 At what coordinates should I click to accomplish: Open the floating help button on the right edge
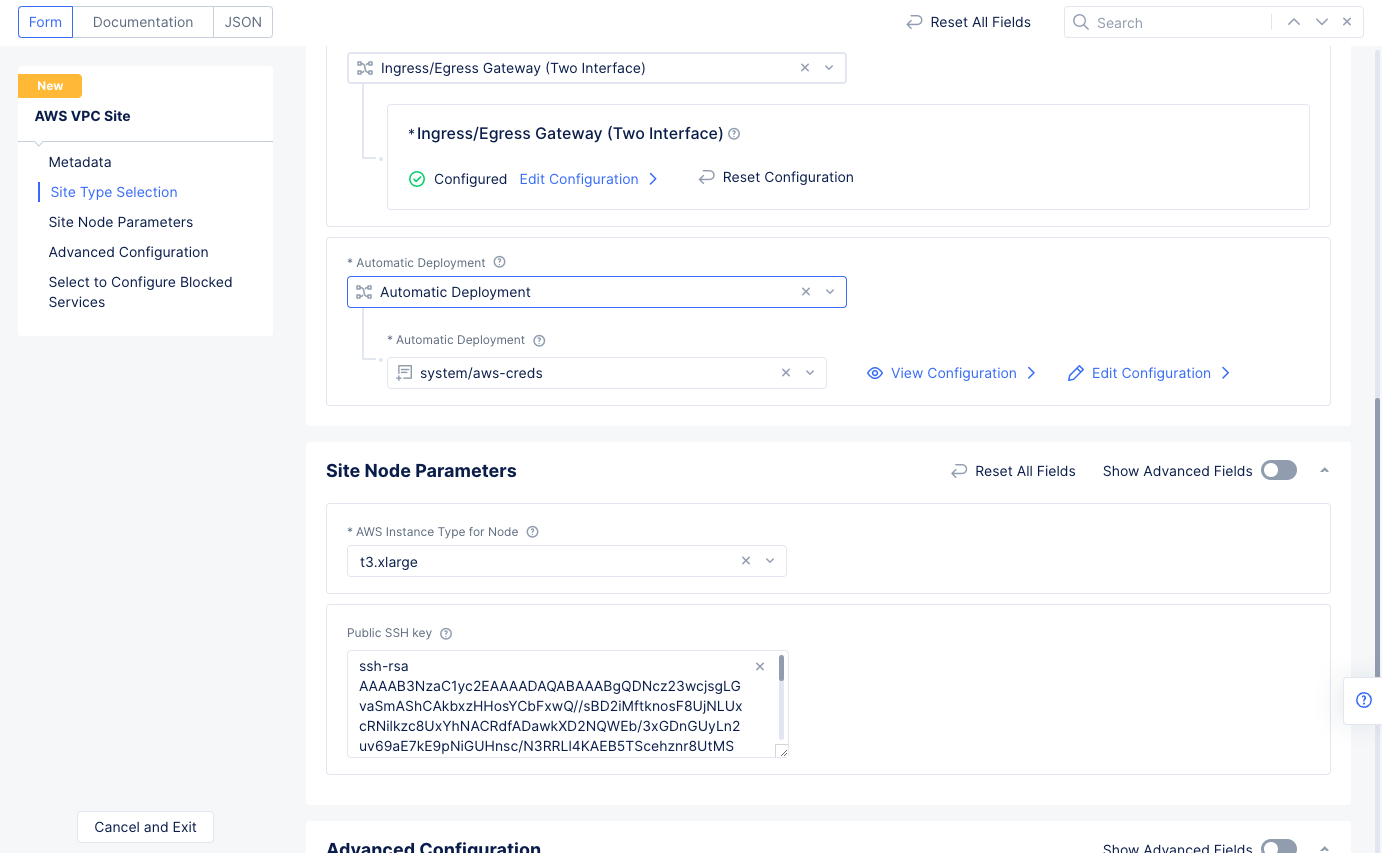pyautogui.click(x=1363, y=700)
